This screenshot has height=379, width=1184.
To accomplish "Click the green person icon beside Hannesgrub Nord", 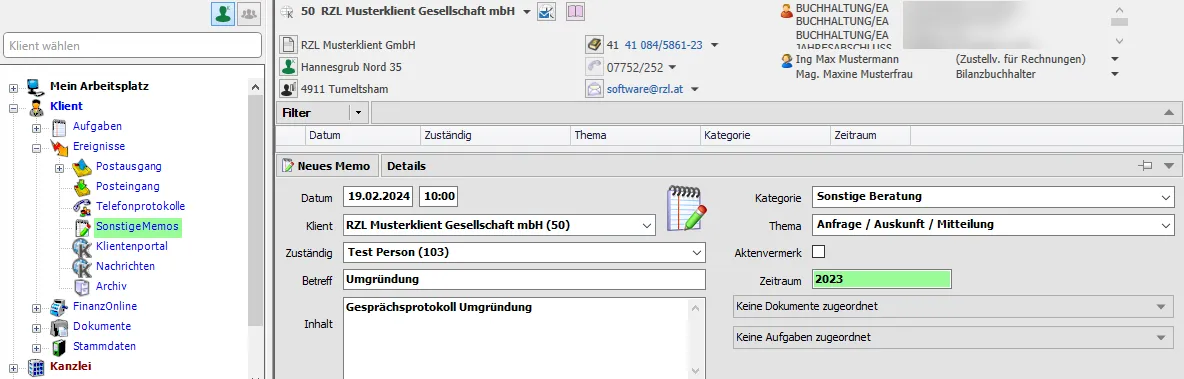I will (288, 66).
